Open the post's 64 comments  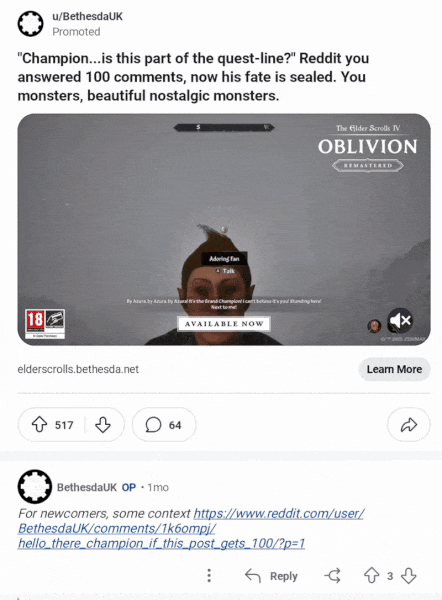click(x=164, y=425)
